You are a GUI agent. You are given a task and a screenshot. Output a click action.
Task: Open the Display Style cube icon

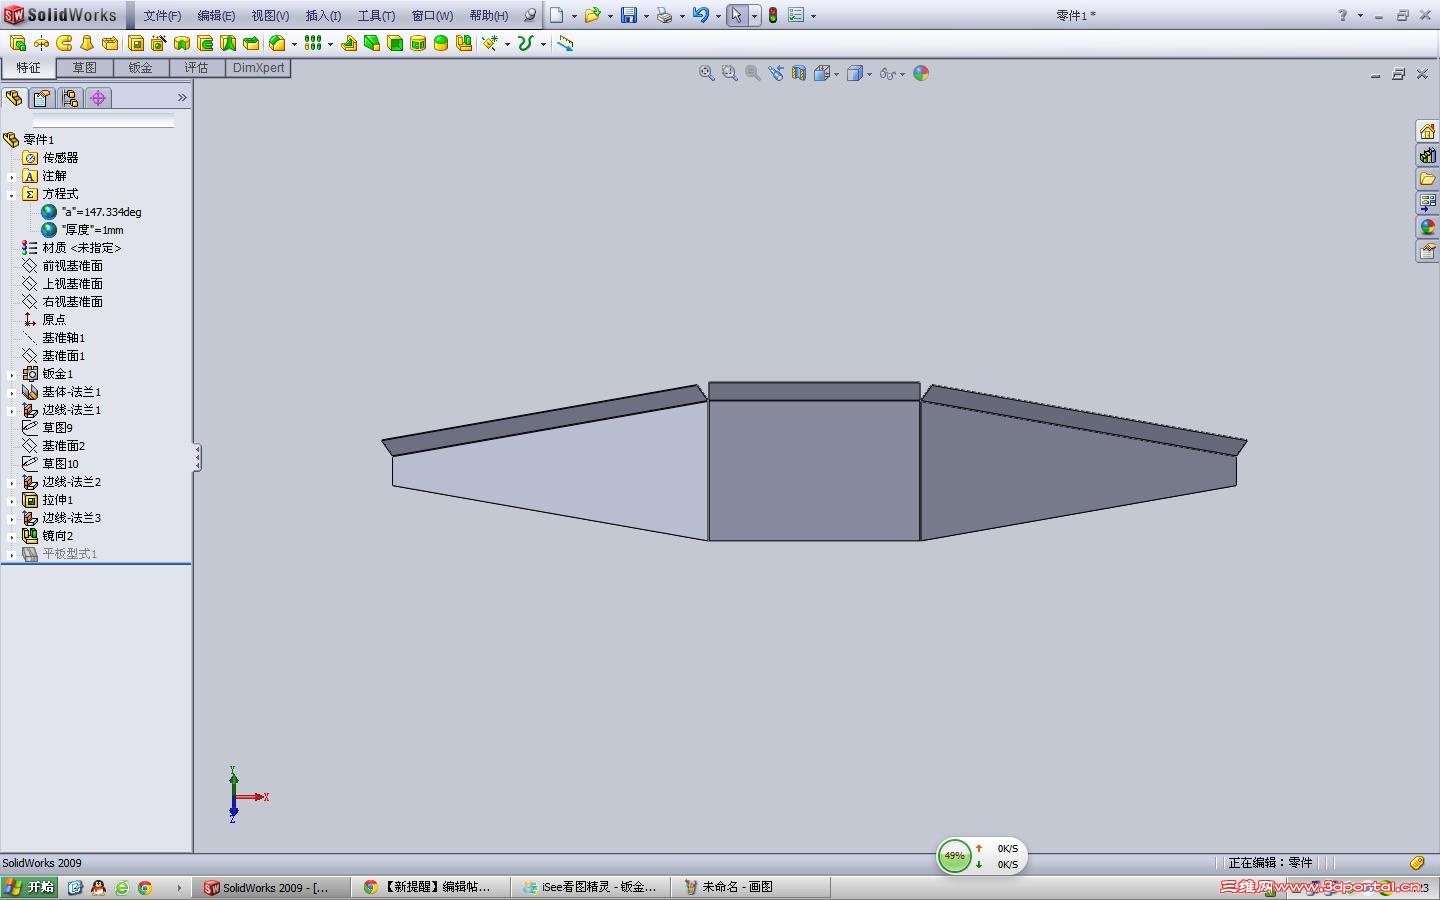(x=855, y=73)
